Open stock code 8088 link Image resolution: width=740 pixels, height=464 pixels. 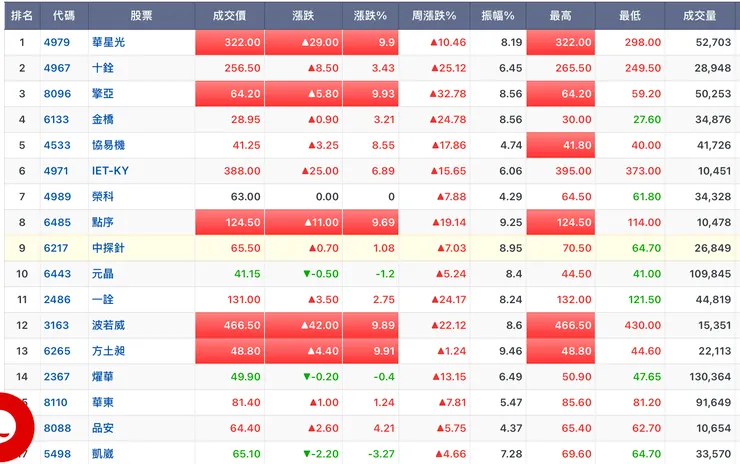click(x=57, y=428)
